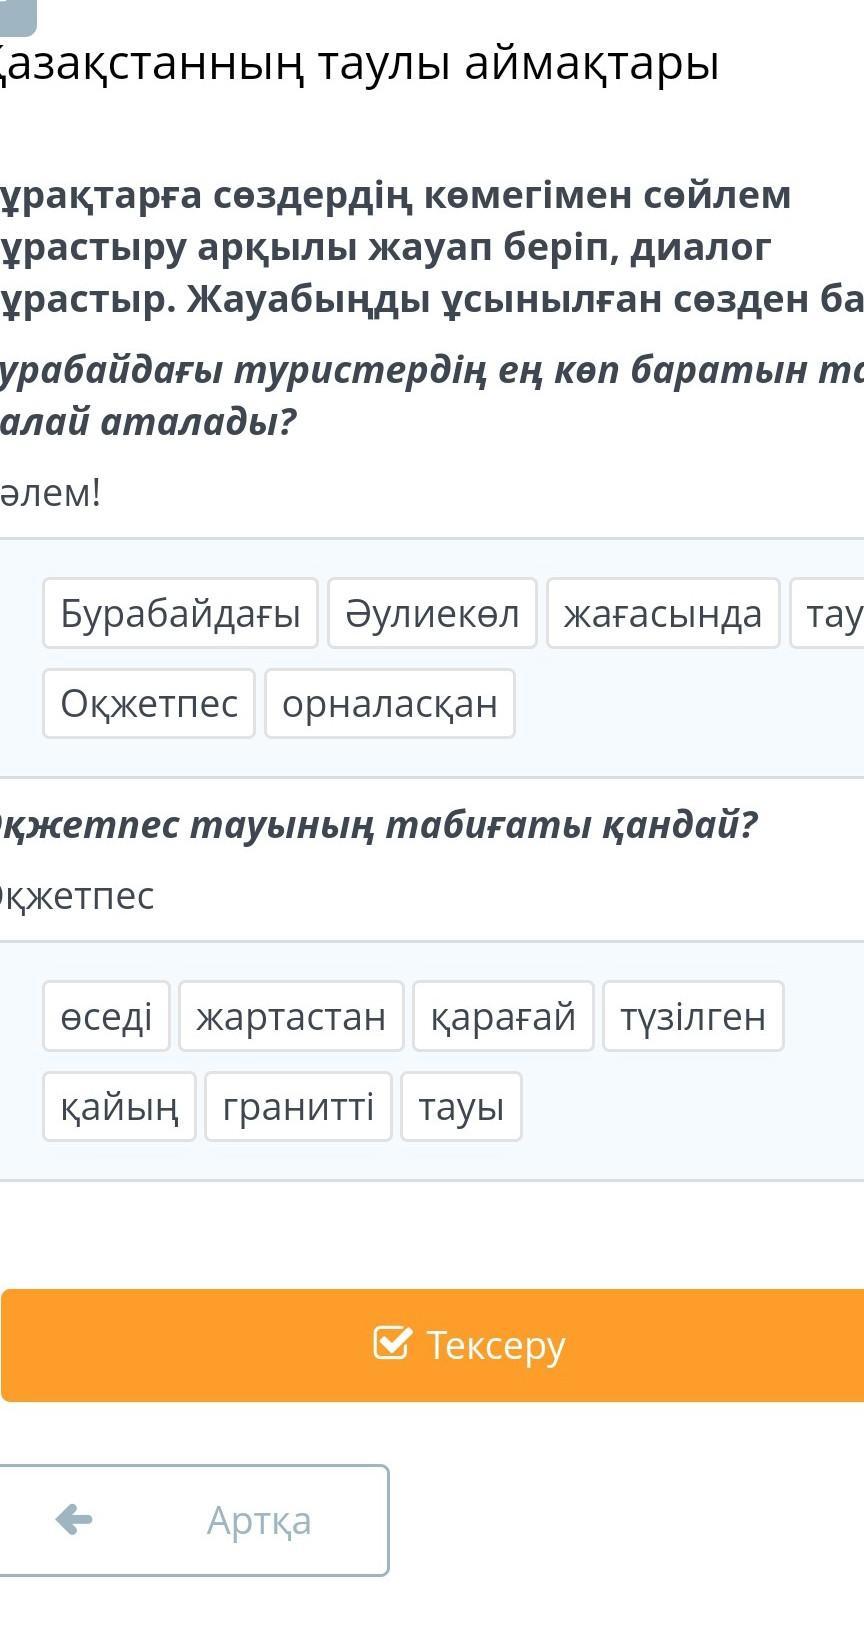Pick the Әулиекөл word tile
864x1636 pixels.
point(432,613)
